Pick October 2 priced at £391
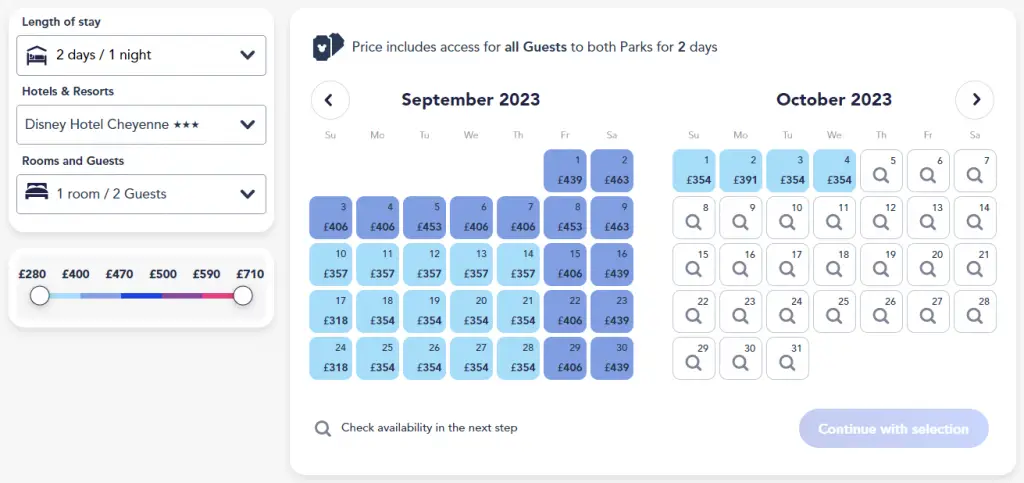This screenshot has height=483, width=1024. coord(741,170)
